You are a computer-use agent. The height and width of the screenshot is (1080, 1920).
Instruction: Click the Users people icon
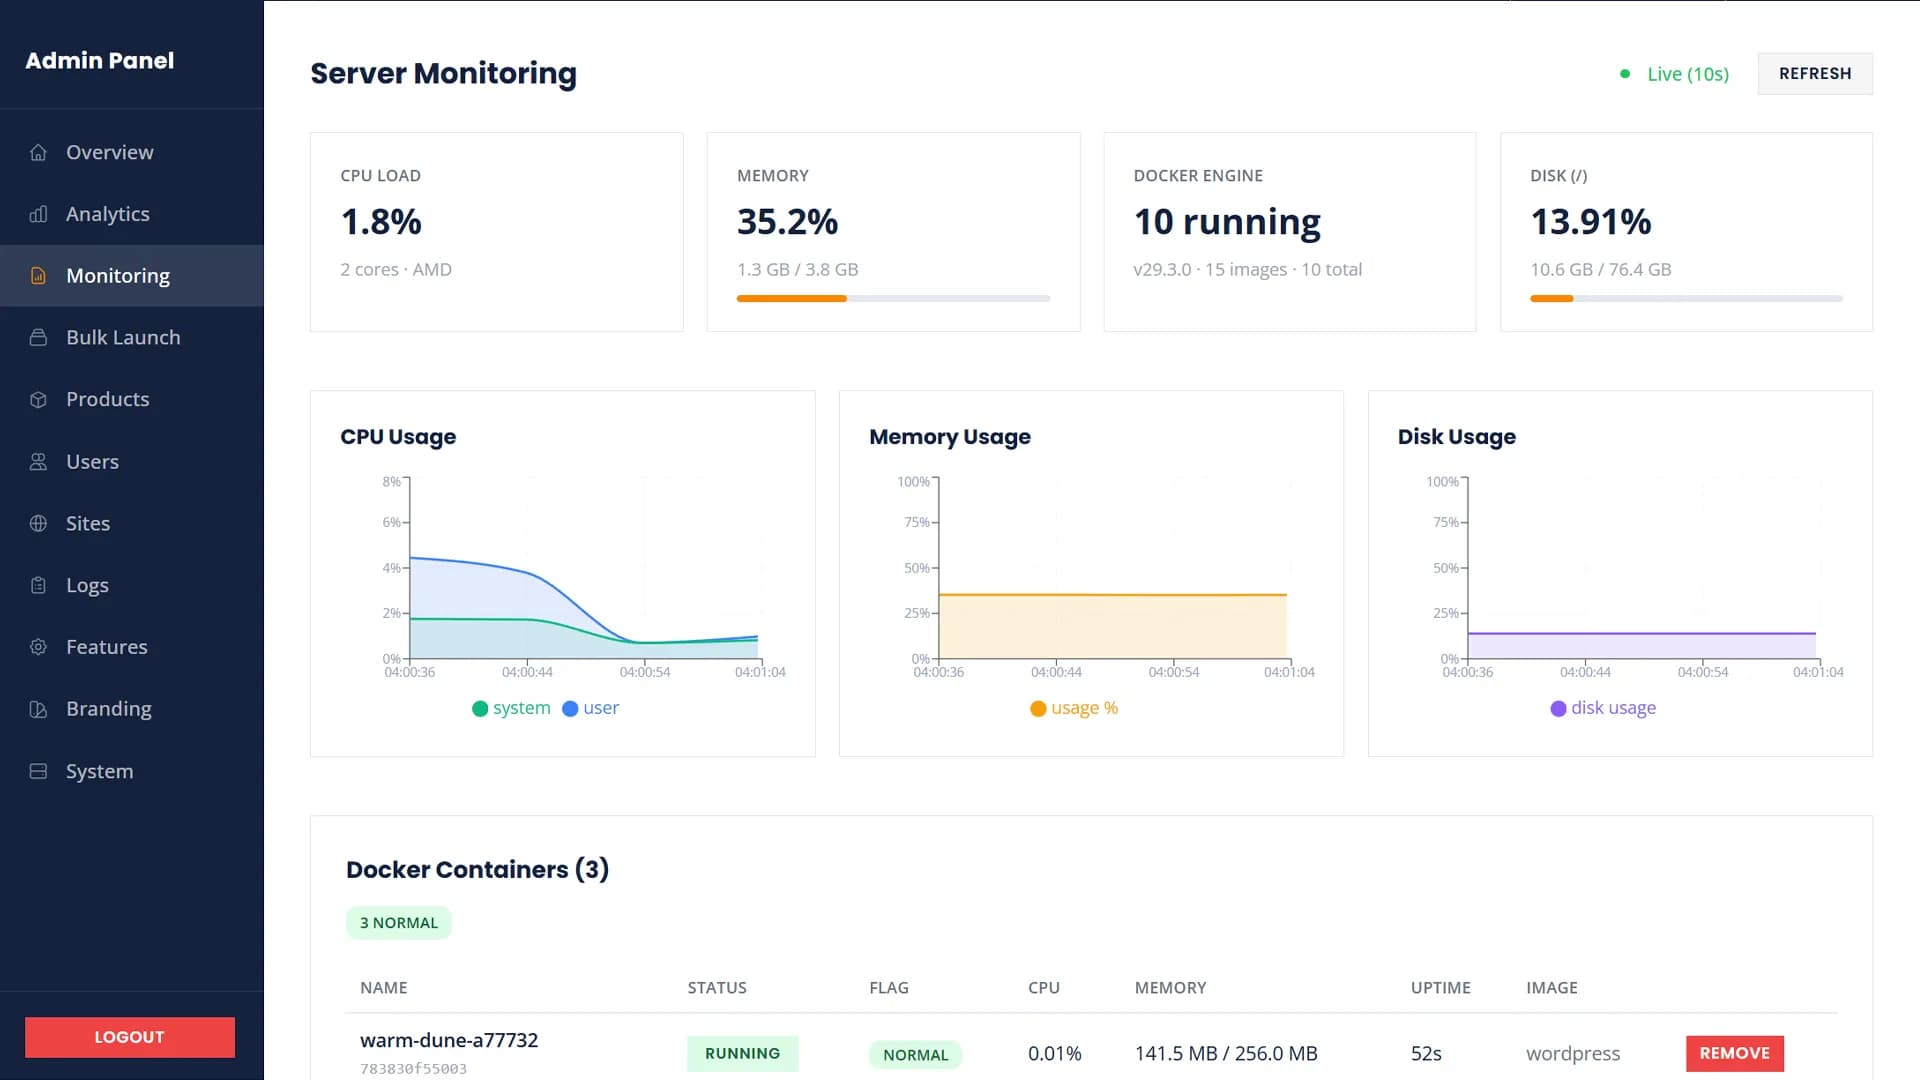pyautogui.click(x=38, y=462)
